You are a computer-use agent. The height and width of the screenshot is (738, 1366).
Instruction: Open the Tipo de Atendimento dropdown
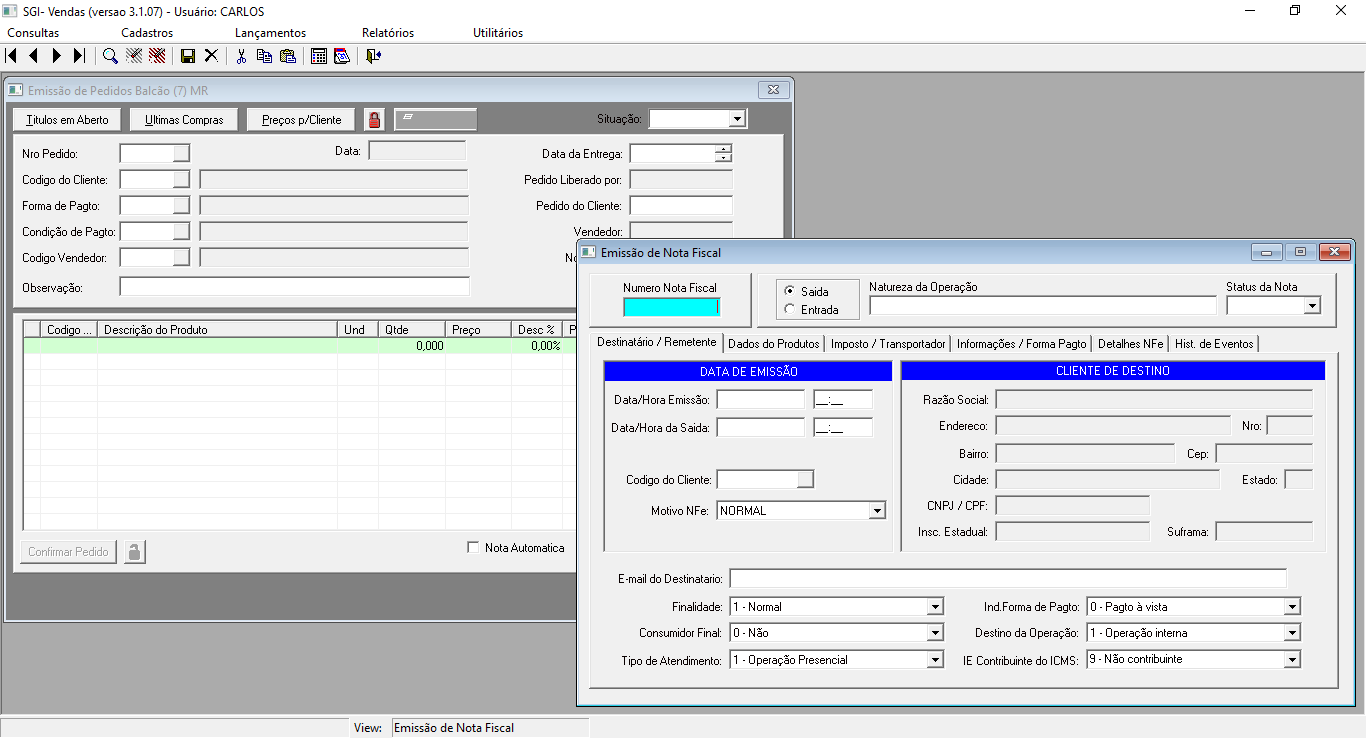935,660
